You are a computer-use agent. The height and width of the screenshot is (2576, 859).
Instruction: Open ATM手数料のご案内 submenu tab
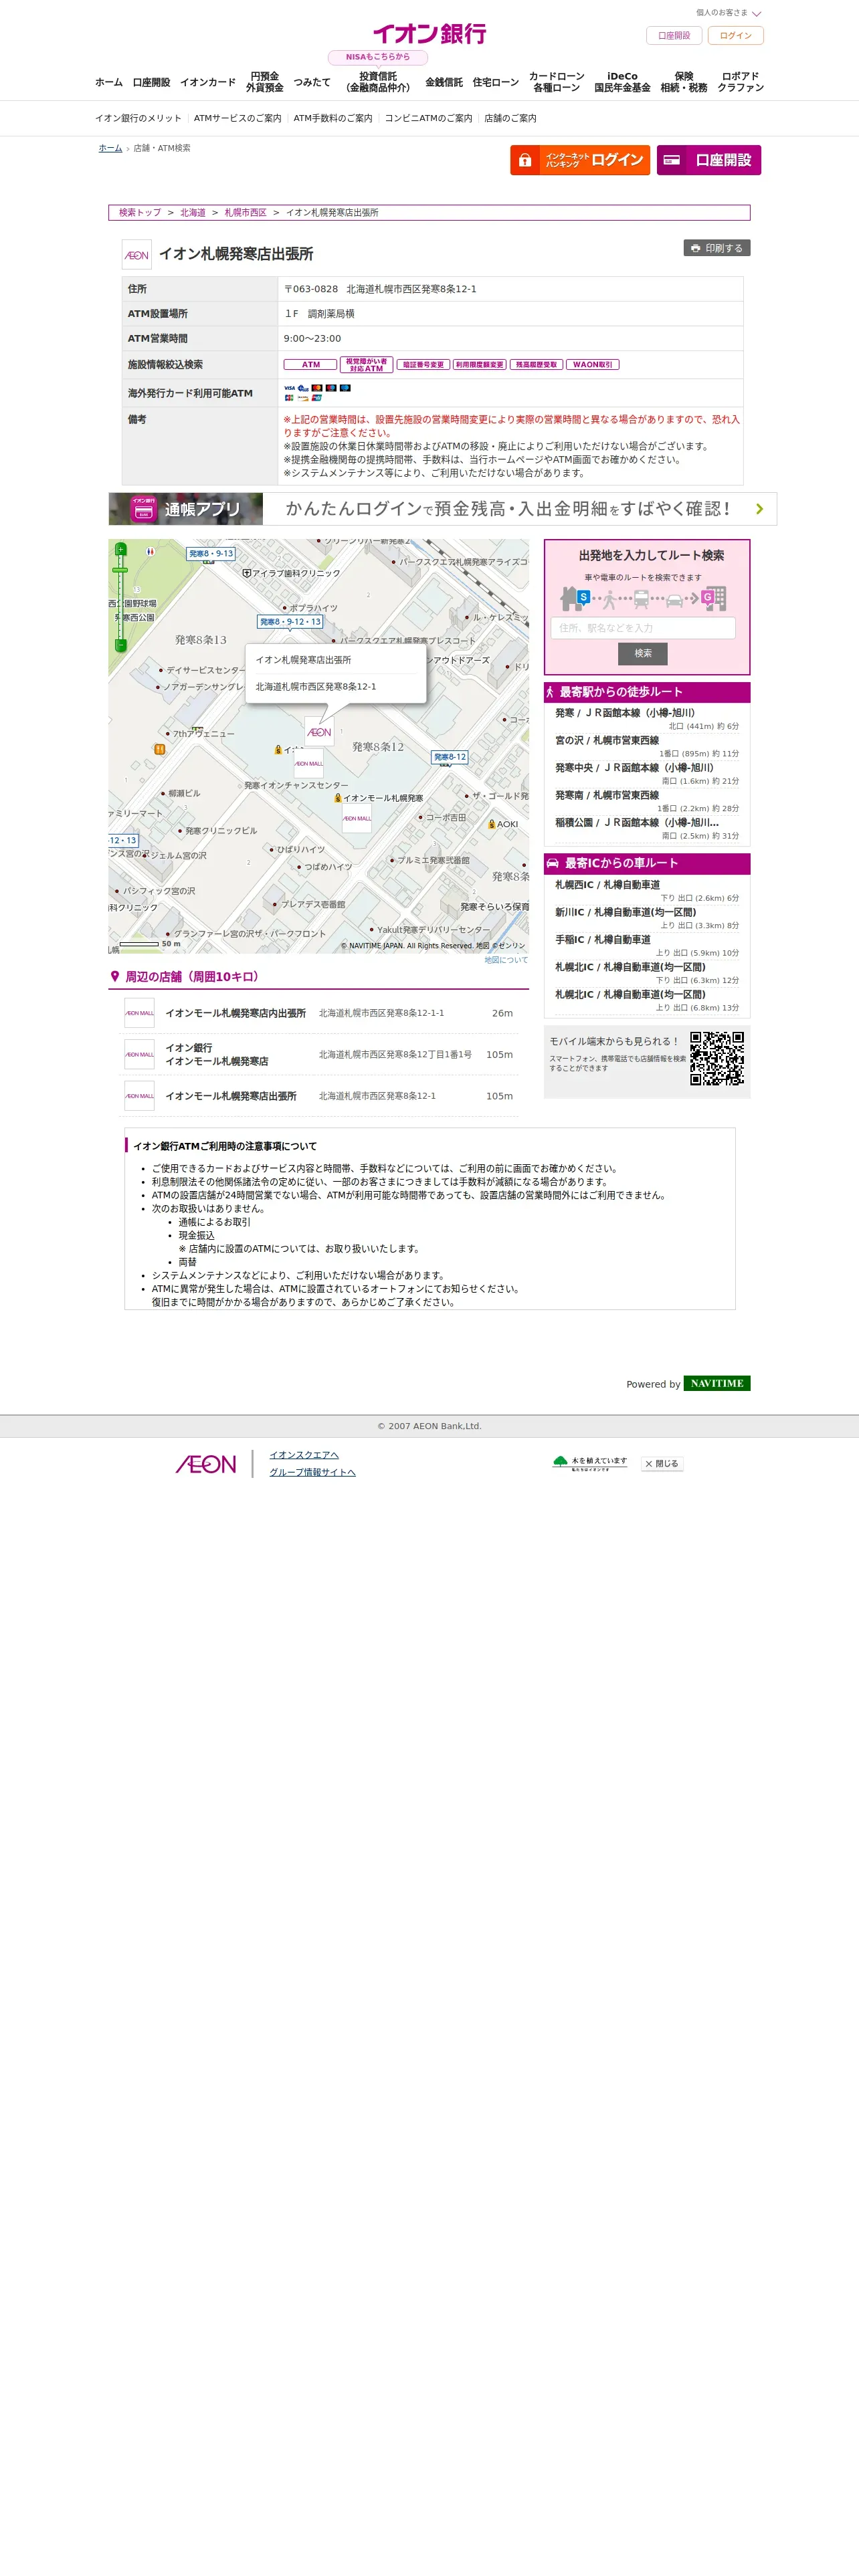(333, 118)
